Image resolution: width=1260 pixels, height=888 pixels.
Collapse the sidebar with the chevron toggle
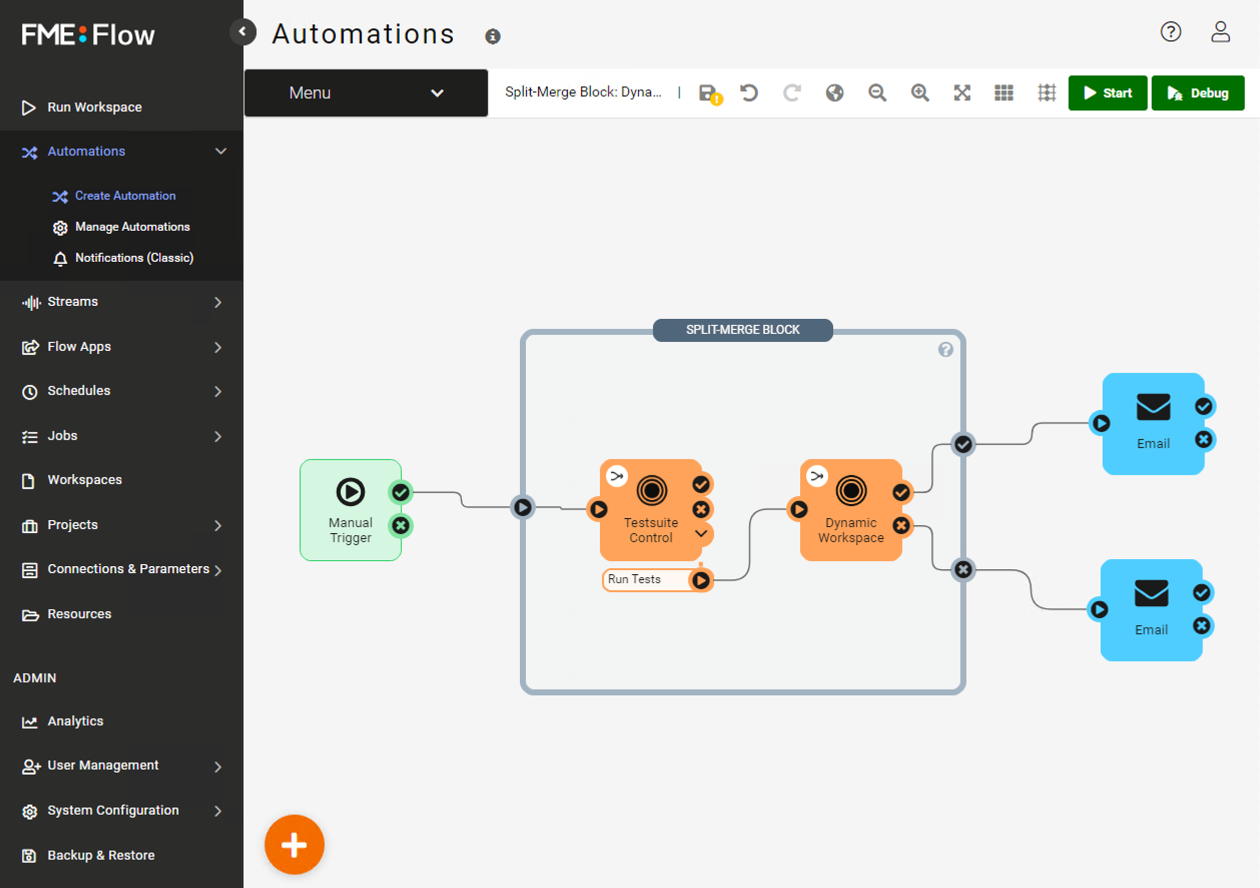(x=243, y=31)
